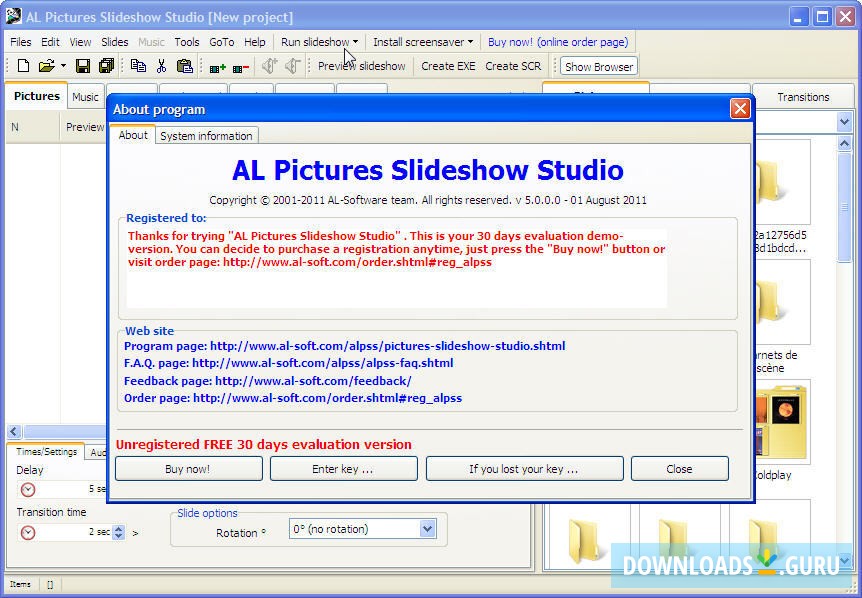
Task: Add a new slide with green plus icon
Action: coord(218,66)
